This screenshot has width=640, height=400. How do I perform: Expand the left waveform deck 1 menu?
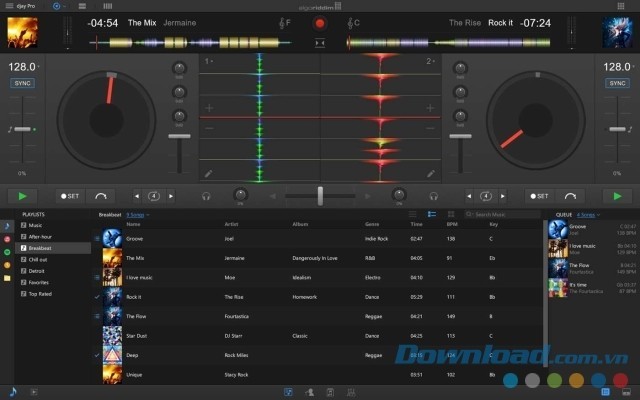(208, 61)
